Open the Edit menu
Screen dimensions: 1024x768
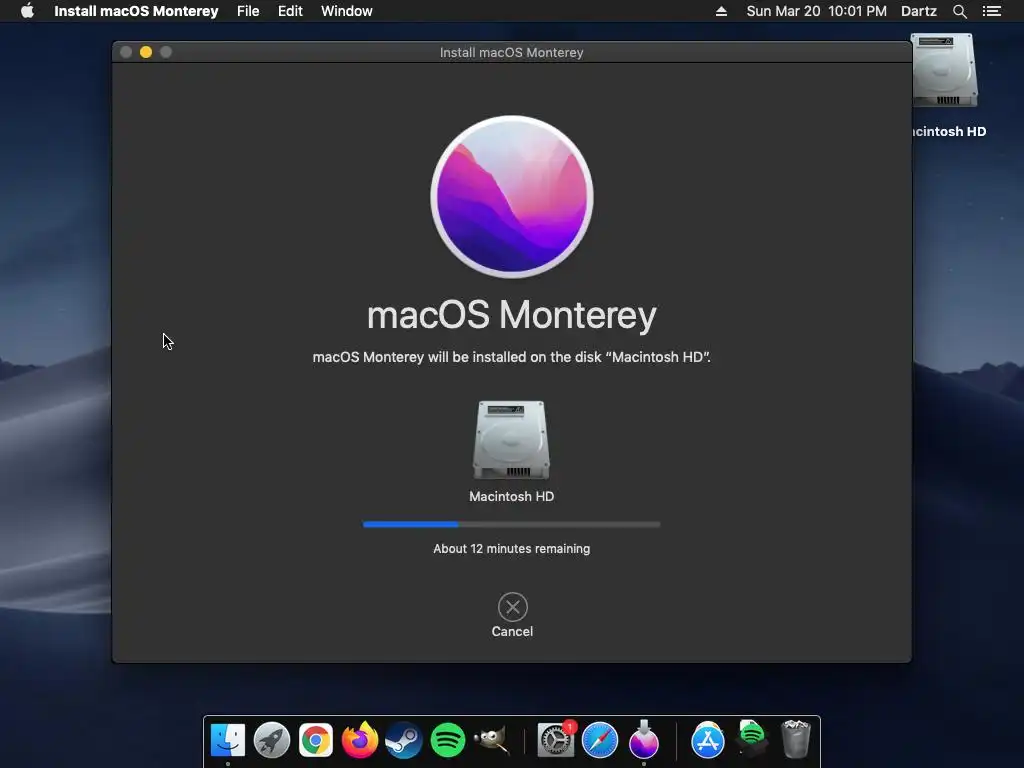pos(290,11)
